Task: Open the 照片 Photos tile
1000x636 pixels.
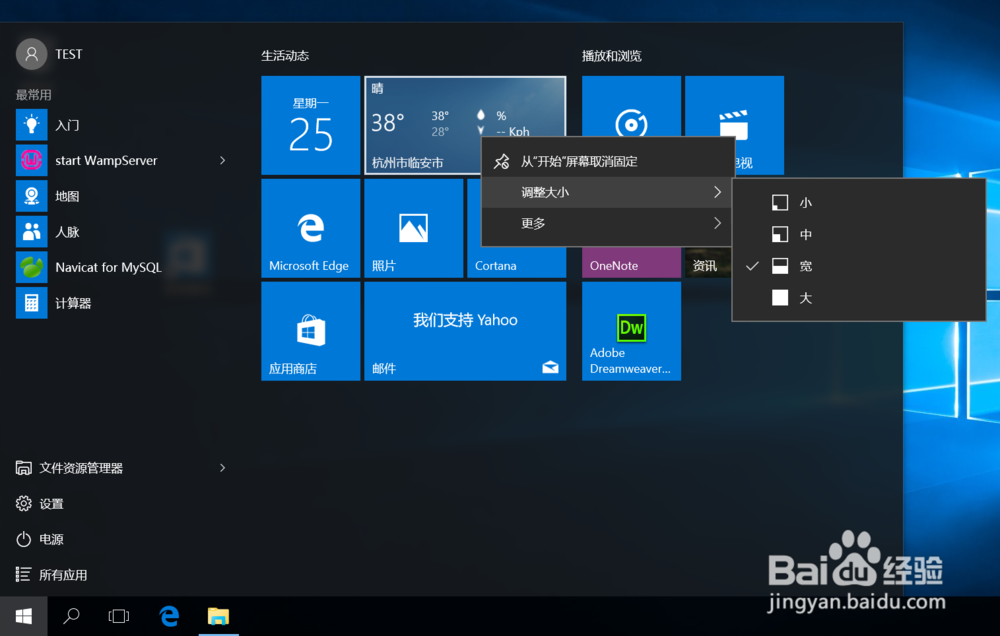Action: pos(413,228)
